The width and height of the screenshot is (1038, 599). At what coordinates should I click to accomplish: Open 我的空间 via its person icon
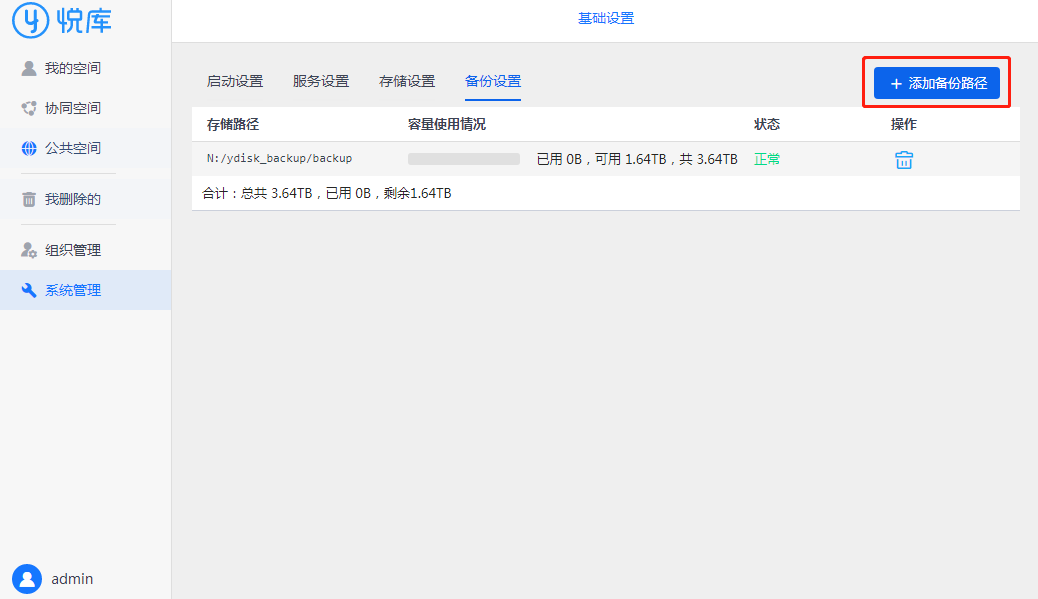click(28, 68)
